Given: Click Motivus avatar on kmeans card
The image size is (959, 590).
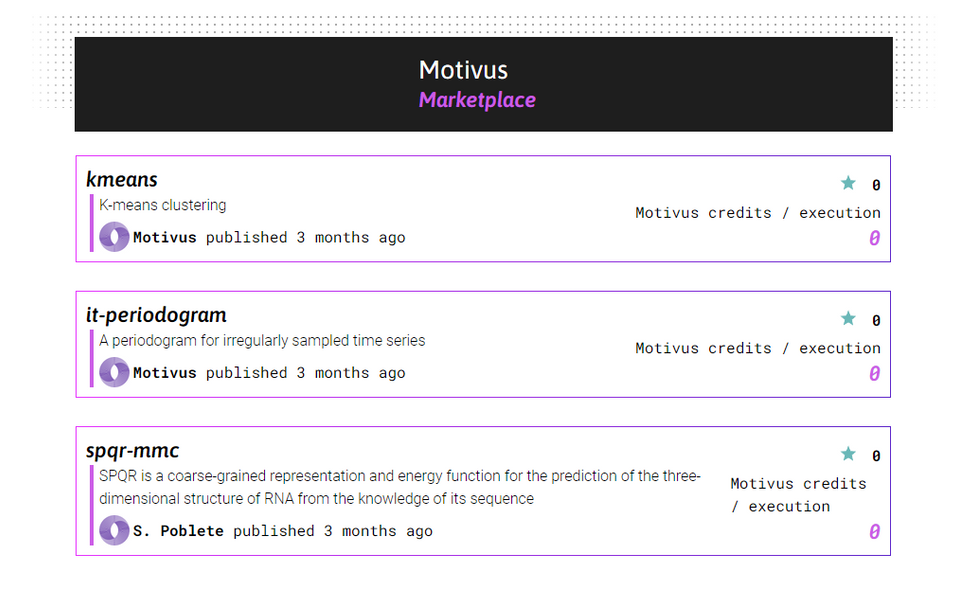Looking at the screenshot, I should [x=114, y=237].
